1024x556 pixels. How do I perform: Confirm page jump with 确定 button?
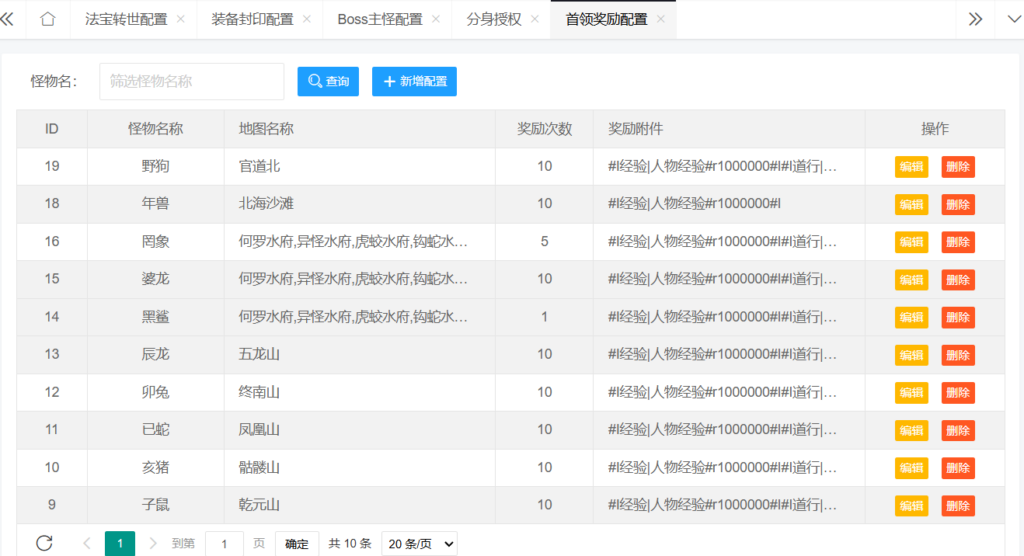pos(296,544)
